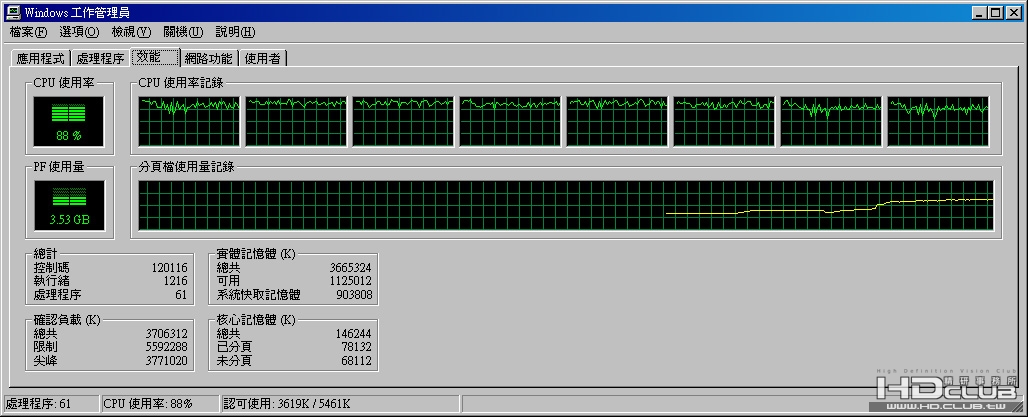Click the eighth CPU usage history graph
This screenshot has width=1028, height=417.
[x=938, y=122]
